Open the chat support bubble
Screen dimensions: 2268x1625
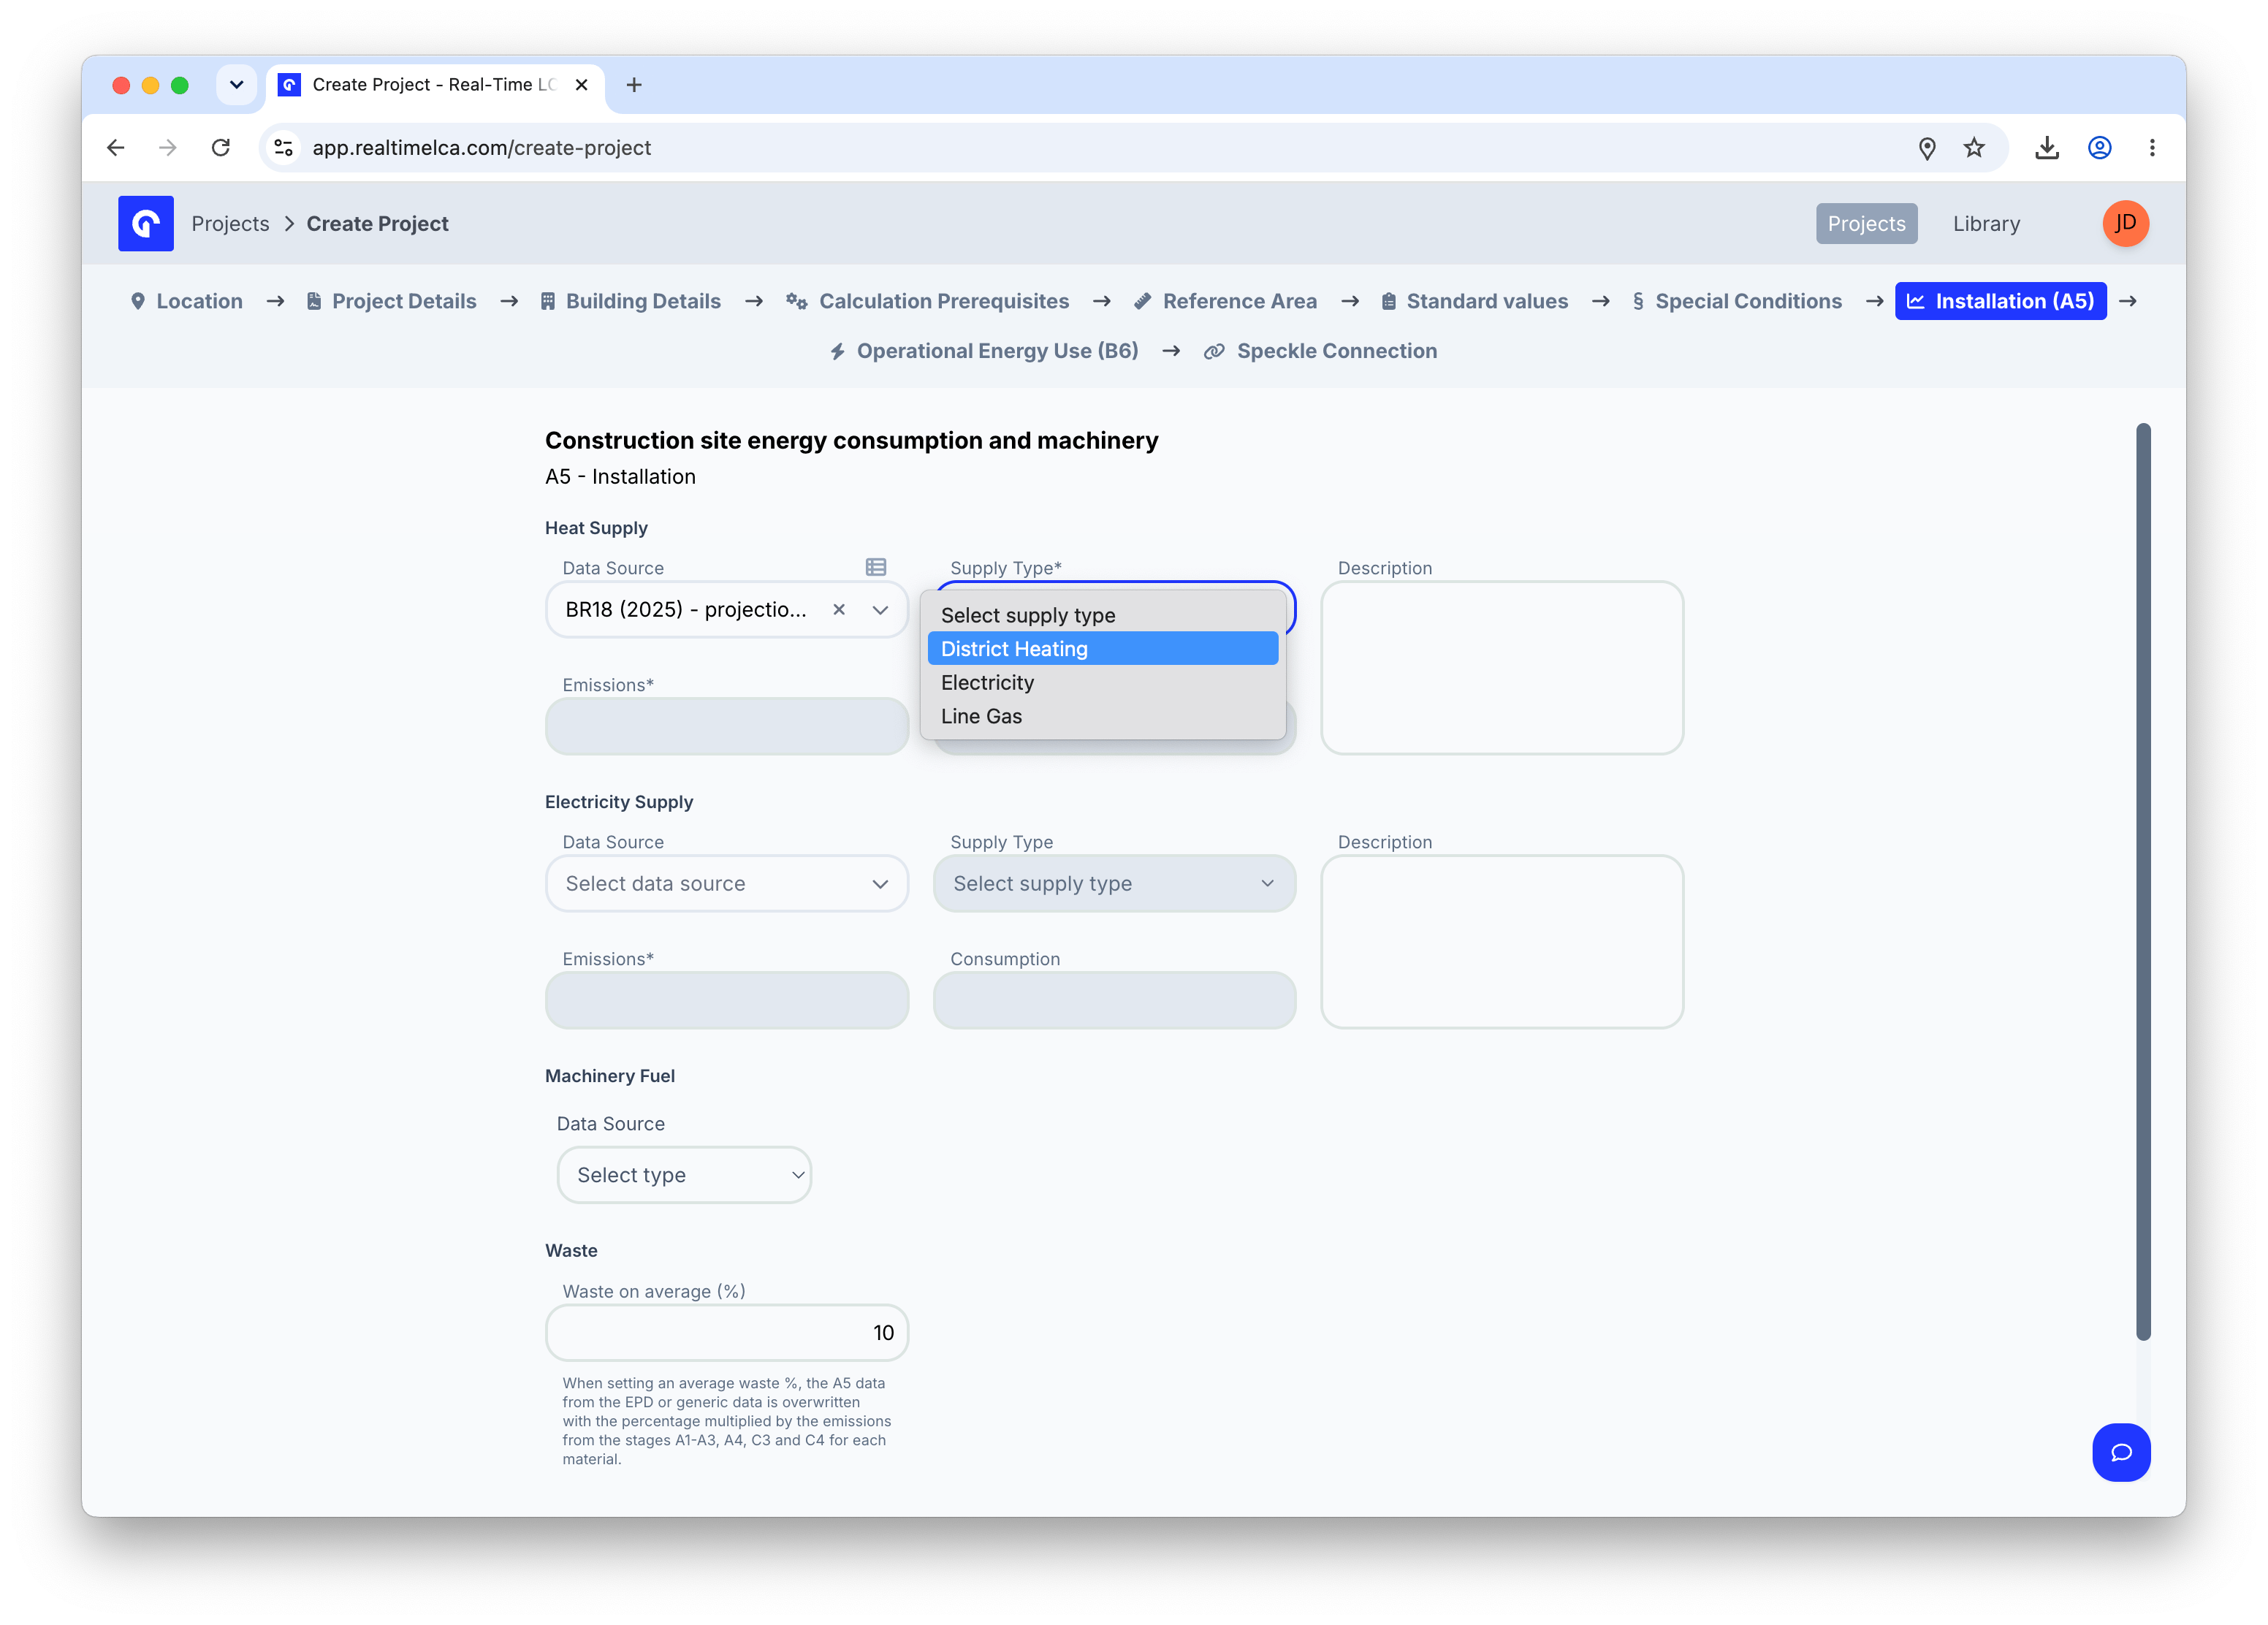(2121, 1452)
